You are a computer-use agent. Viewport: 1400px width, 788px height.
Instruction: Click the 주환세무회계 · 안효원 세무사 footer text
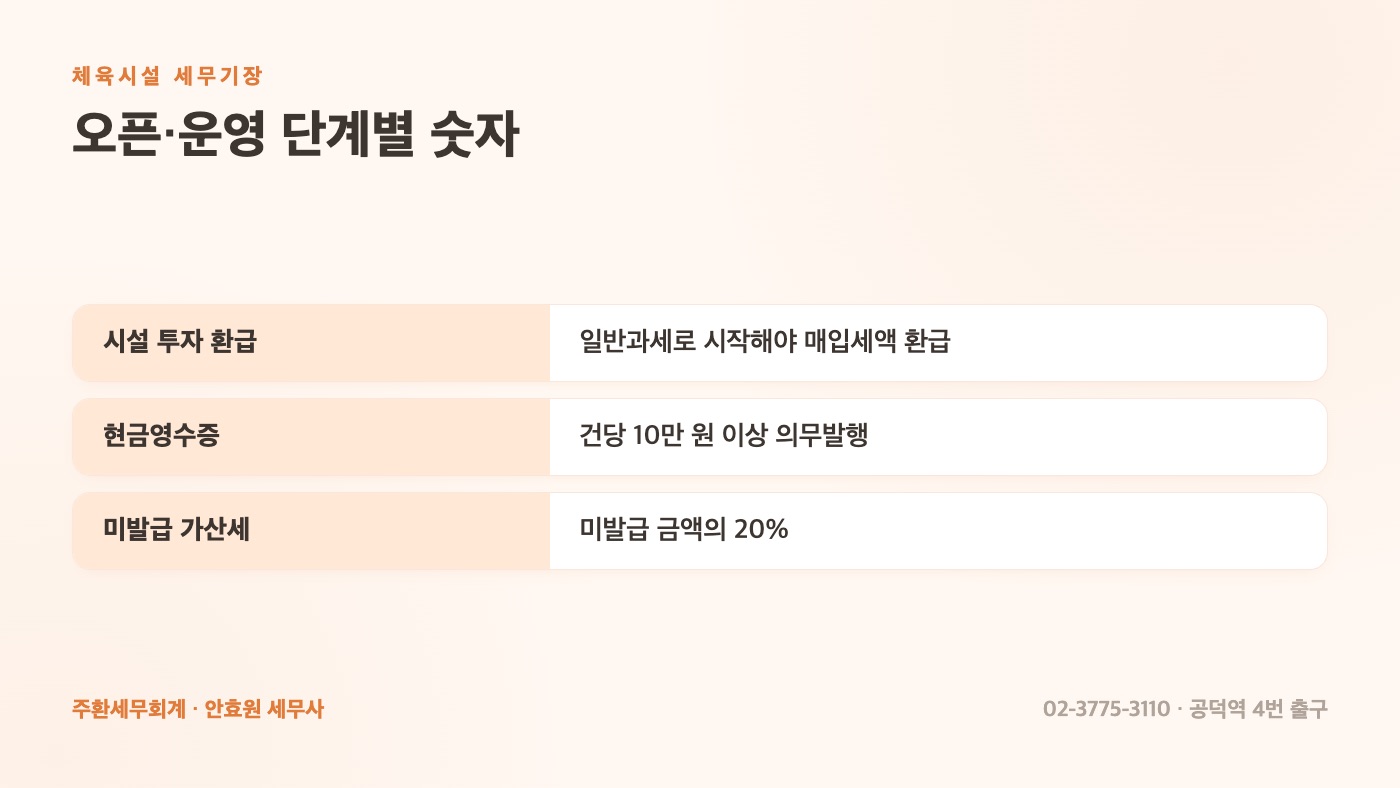[198, 709]
